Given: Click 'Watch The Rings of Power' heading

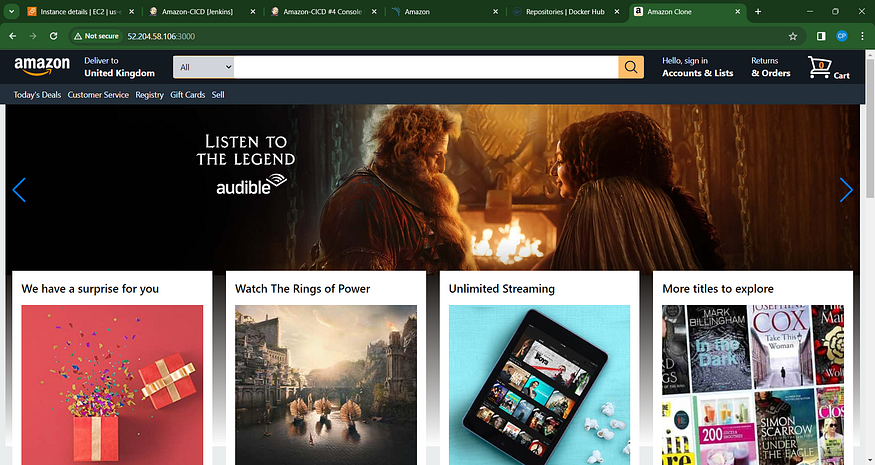Looking at the screenshot, I should (x=302, y=289).
